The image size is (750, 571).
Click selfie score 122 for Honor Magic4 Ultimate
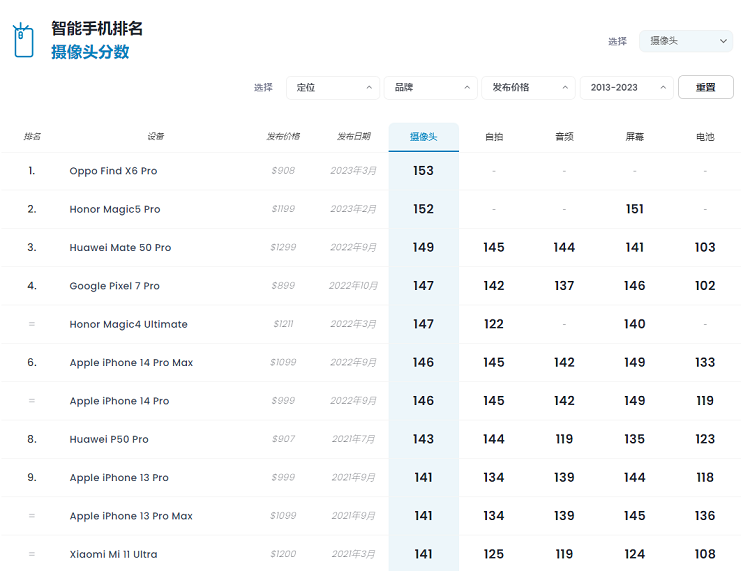[494, 324]
